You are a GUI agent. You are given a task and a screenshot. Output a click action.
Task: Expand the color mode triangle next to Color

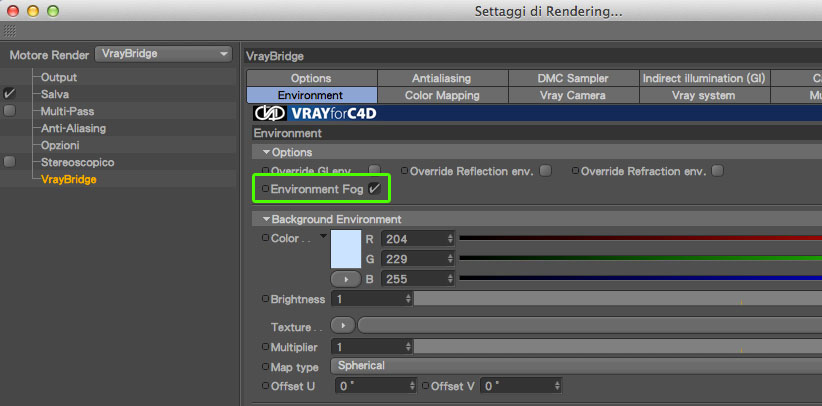(323, 236)
